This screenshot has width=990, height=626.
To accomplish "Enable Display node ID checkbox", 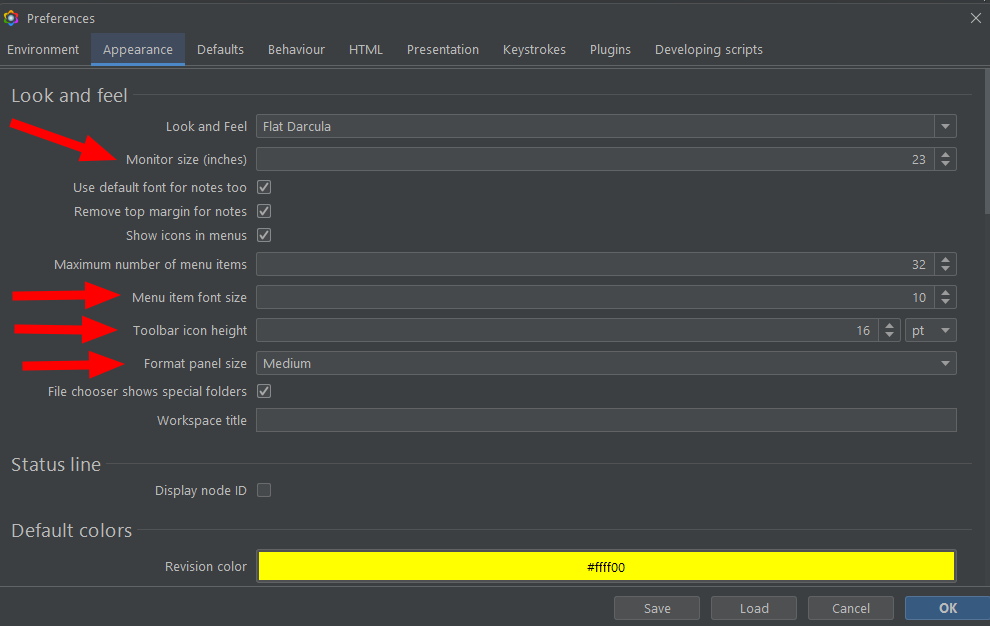I will point(264,490).
